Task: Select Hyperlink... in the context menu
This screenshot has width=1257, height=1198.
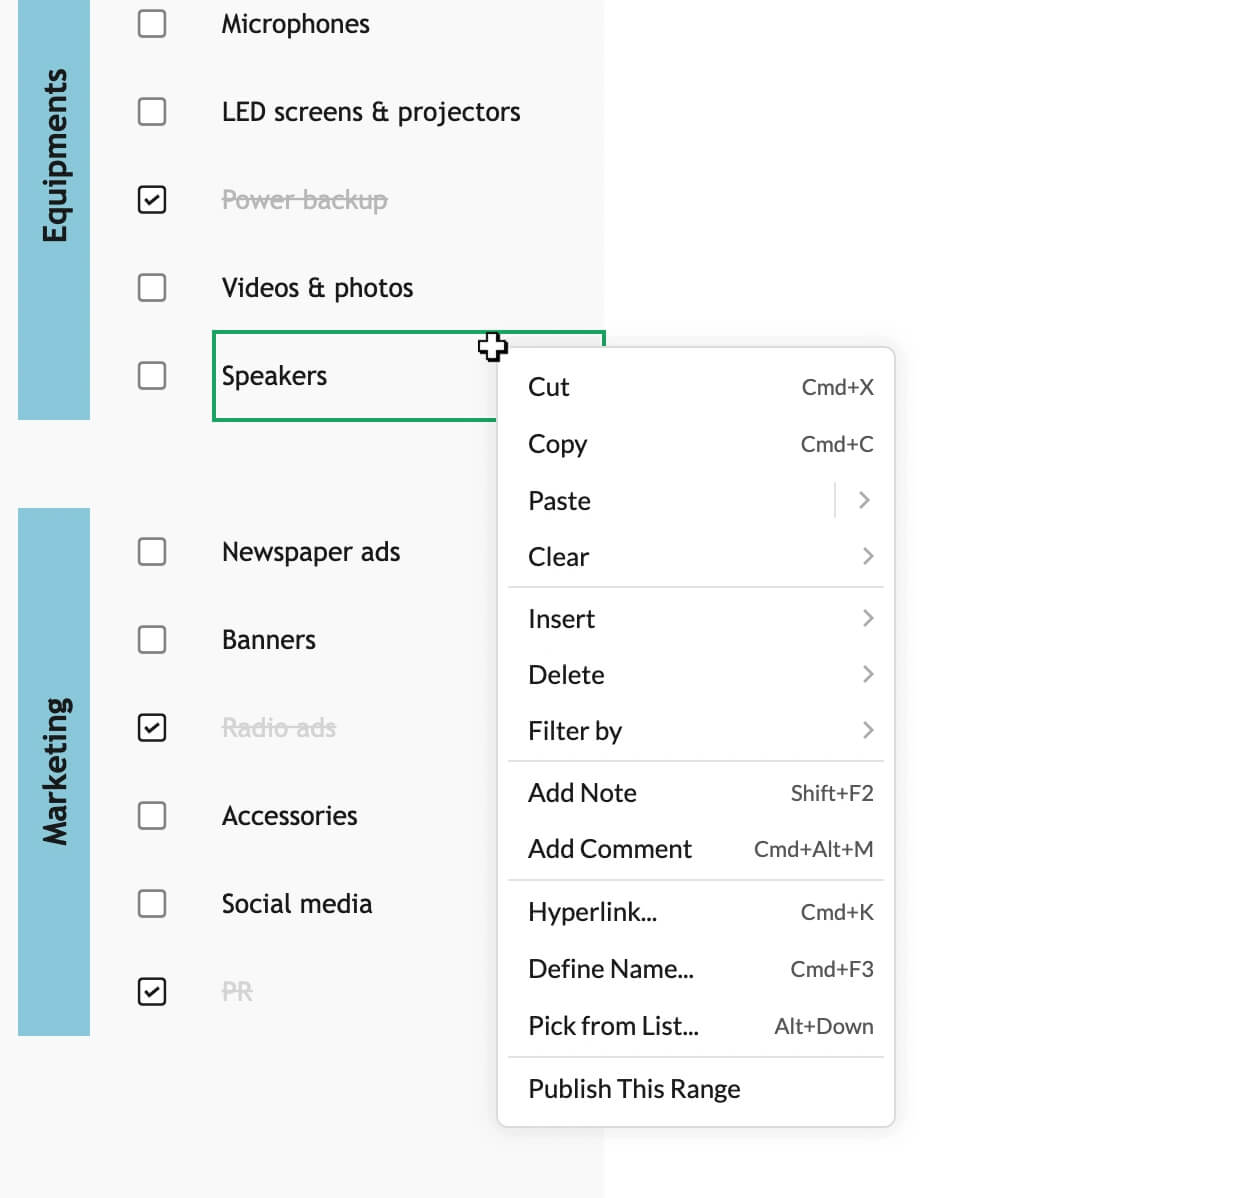Action: click(x=696, y=912)
